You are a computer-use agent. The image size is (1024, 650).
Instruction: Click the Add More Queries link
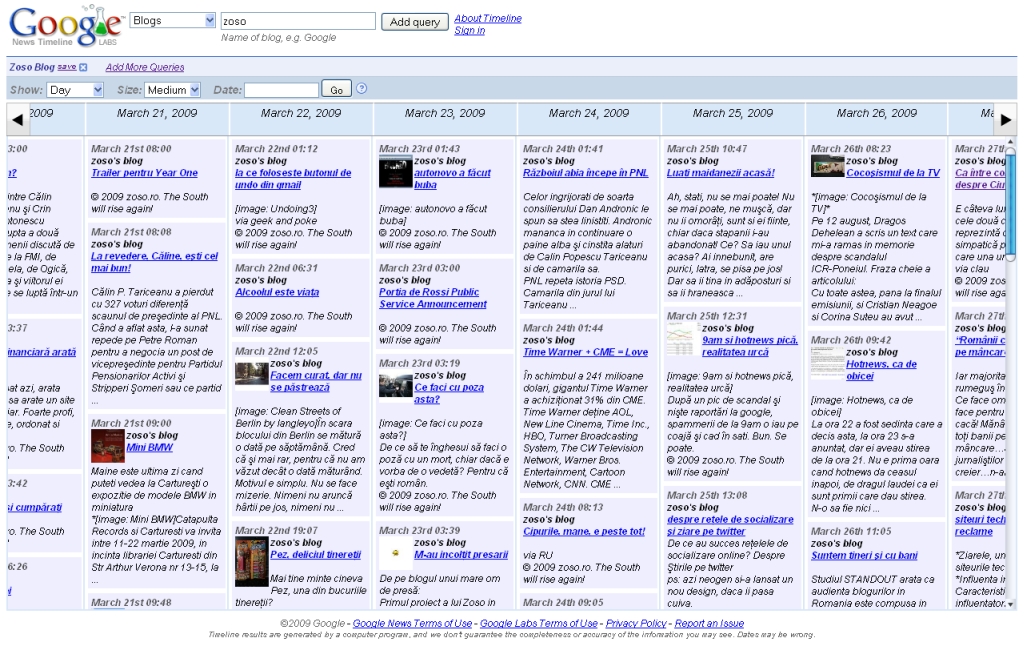tap(145, 68)
